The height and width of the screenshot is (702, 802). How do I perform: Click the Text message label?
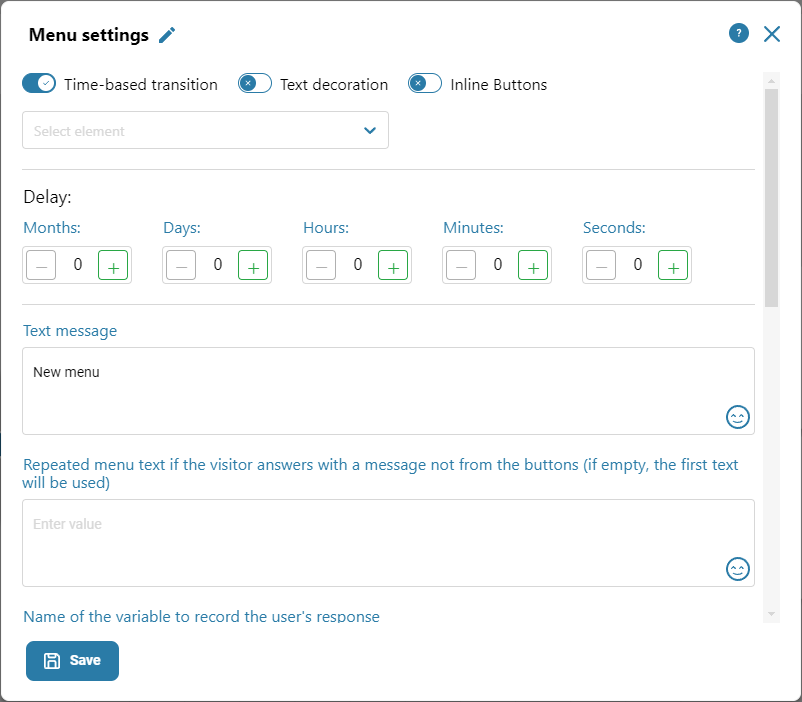70,331
